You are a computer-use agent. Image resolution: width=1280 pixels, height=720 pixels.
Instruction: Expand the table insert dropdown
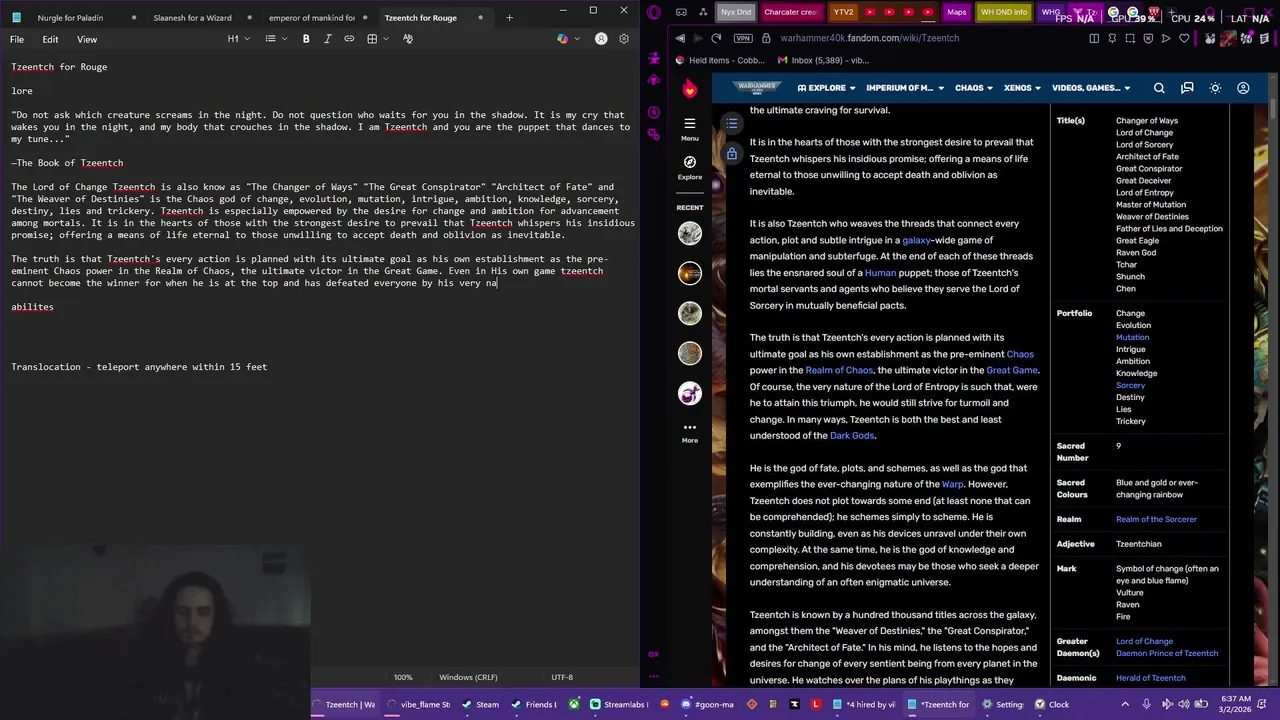(x=377, y=39)
